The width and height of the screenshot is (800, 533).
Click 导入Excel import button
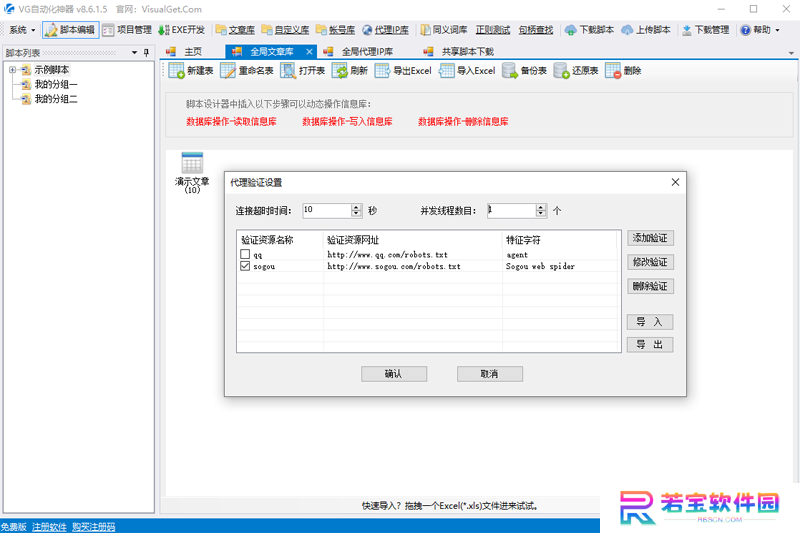click(x=467, y=71)
